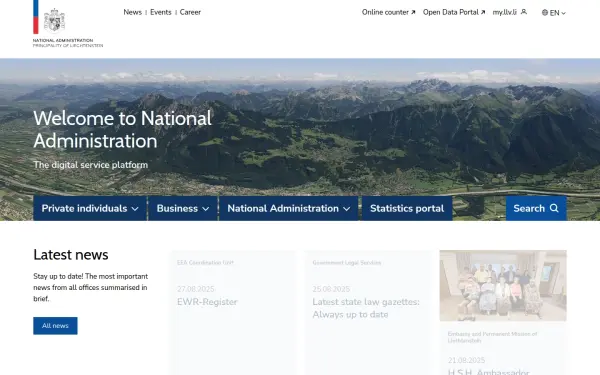This screenshot has width=600, height=375.
Task: Click the All news button
Action: point(55,326)
